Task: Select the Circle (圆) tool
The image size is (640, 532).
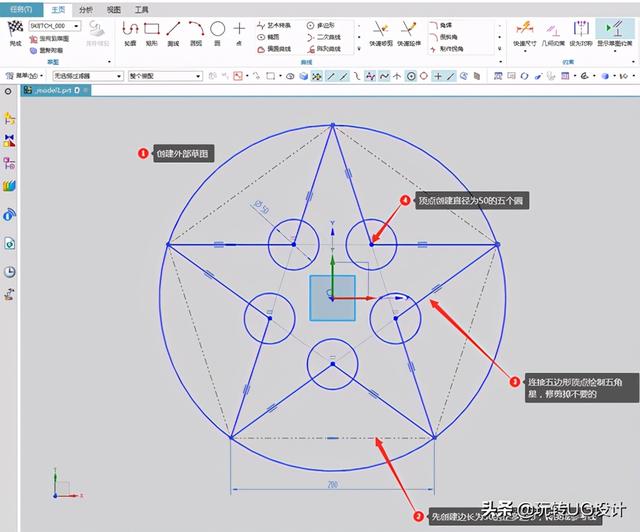Action: (x=218, y=33)
